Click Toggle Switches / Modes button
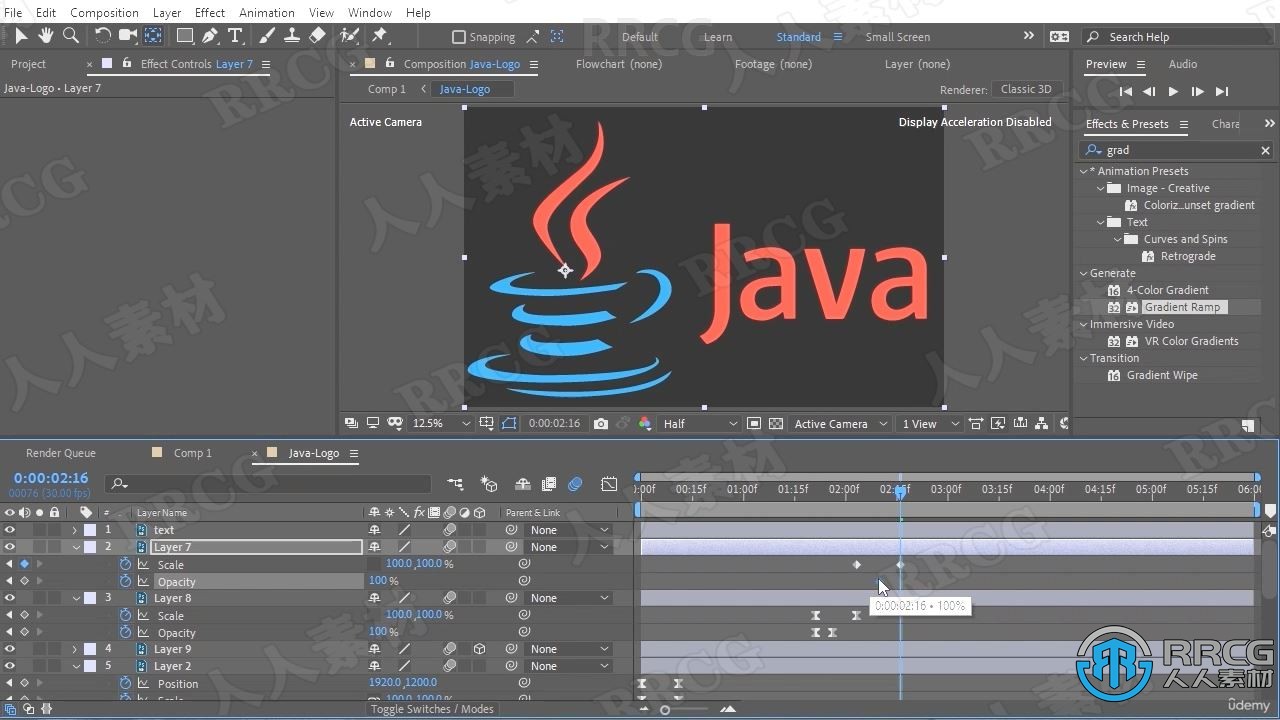 (x=432, y=709)
